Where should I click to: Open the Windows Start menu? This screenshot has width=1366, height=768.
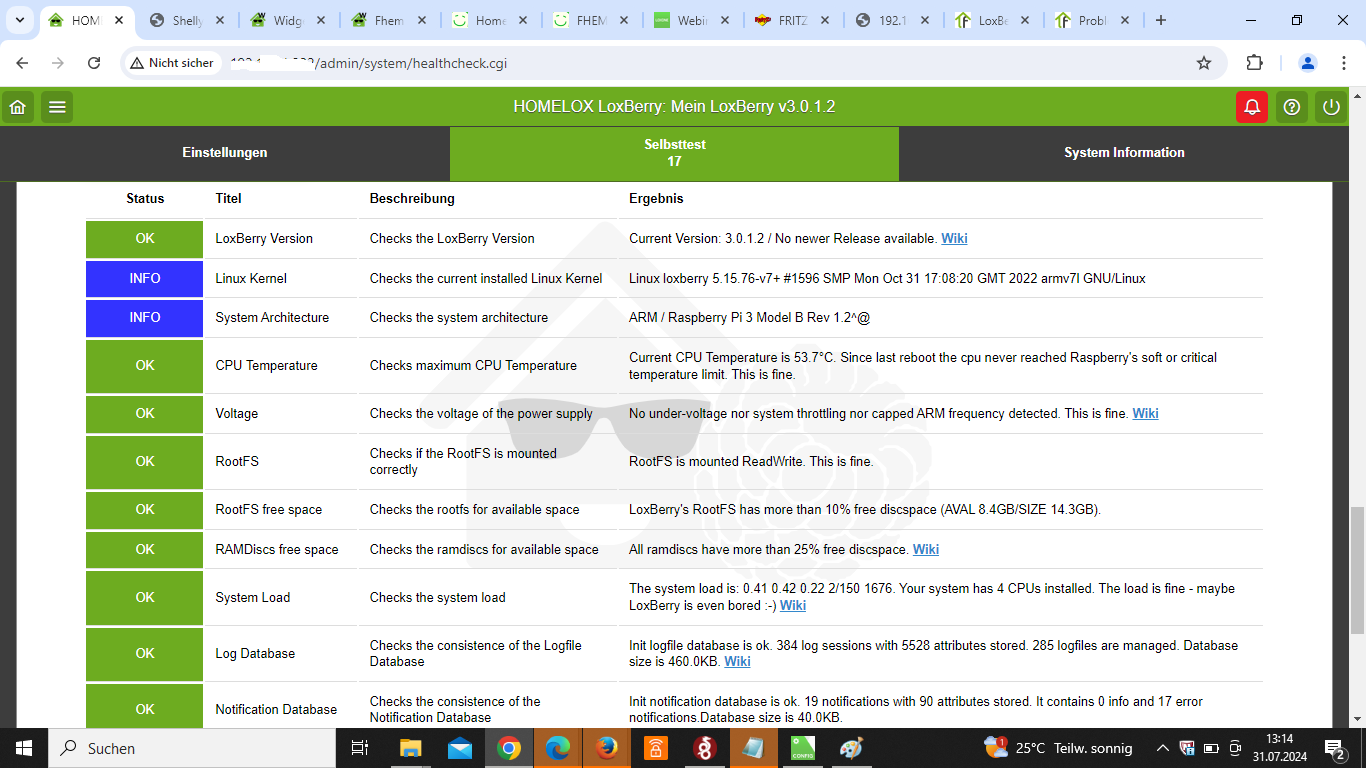(x=24, y=748)
